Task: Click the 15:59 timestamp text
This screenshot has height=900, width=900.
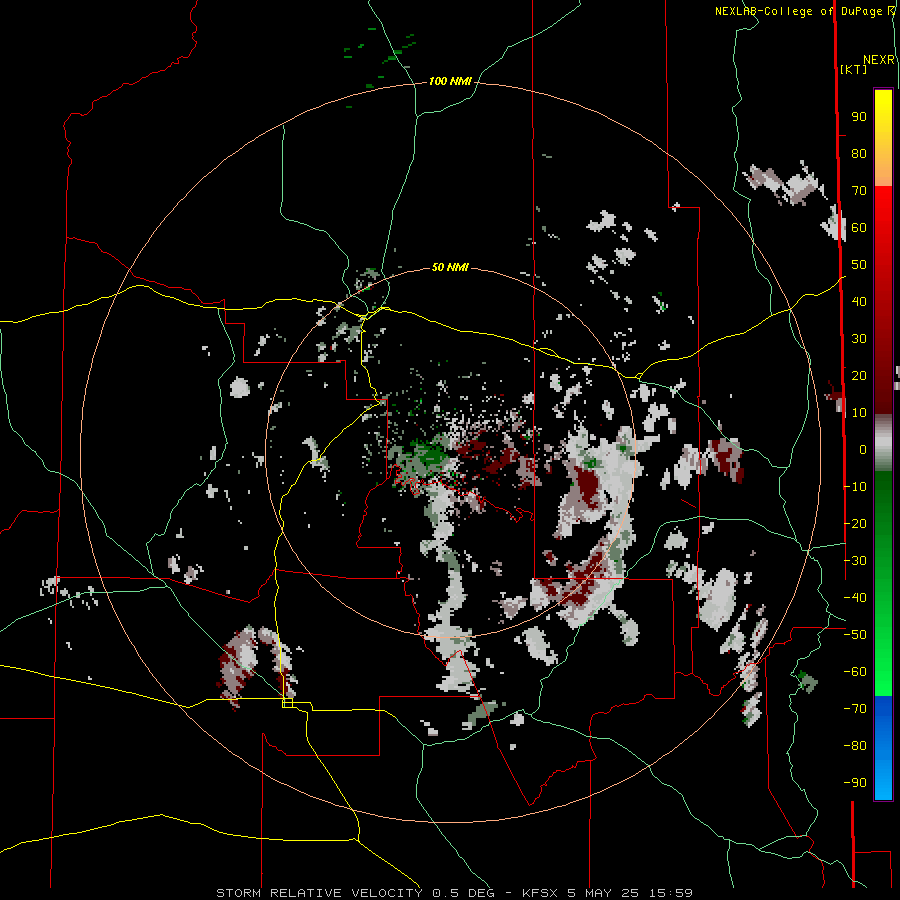Action: click(x=671, y=893)
